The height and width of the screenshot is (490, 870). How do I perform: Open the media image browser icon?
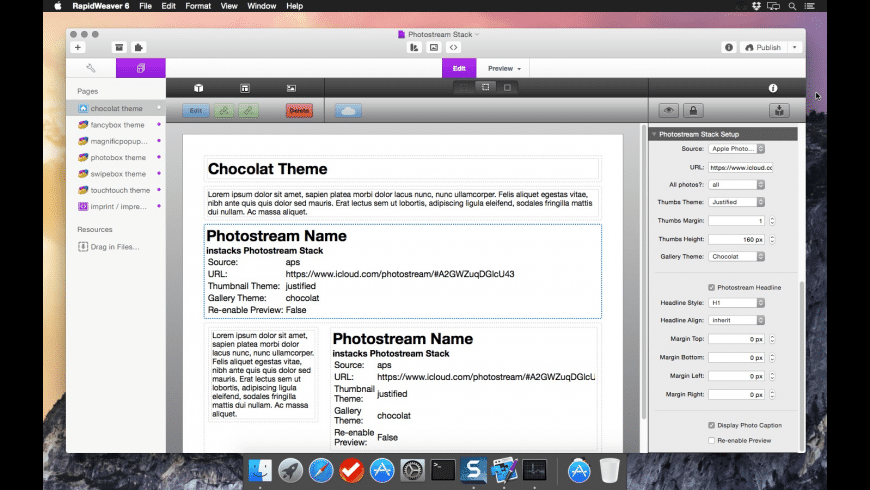coord(434,48)
